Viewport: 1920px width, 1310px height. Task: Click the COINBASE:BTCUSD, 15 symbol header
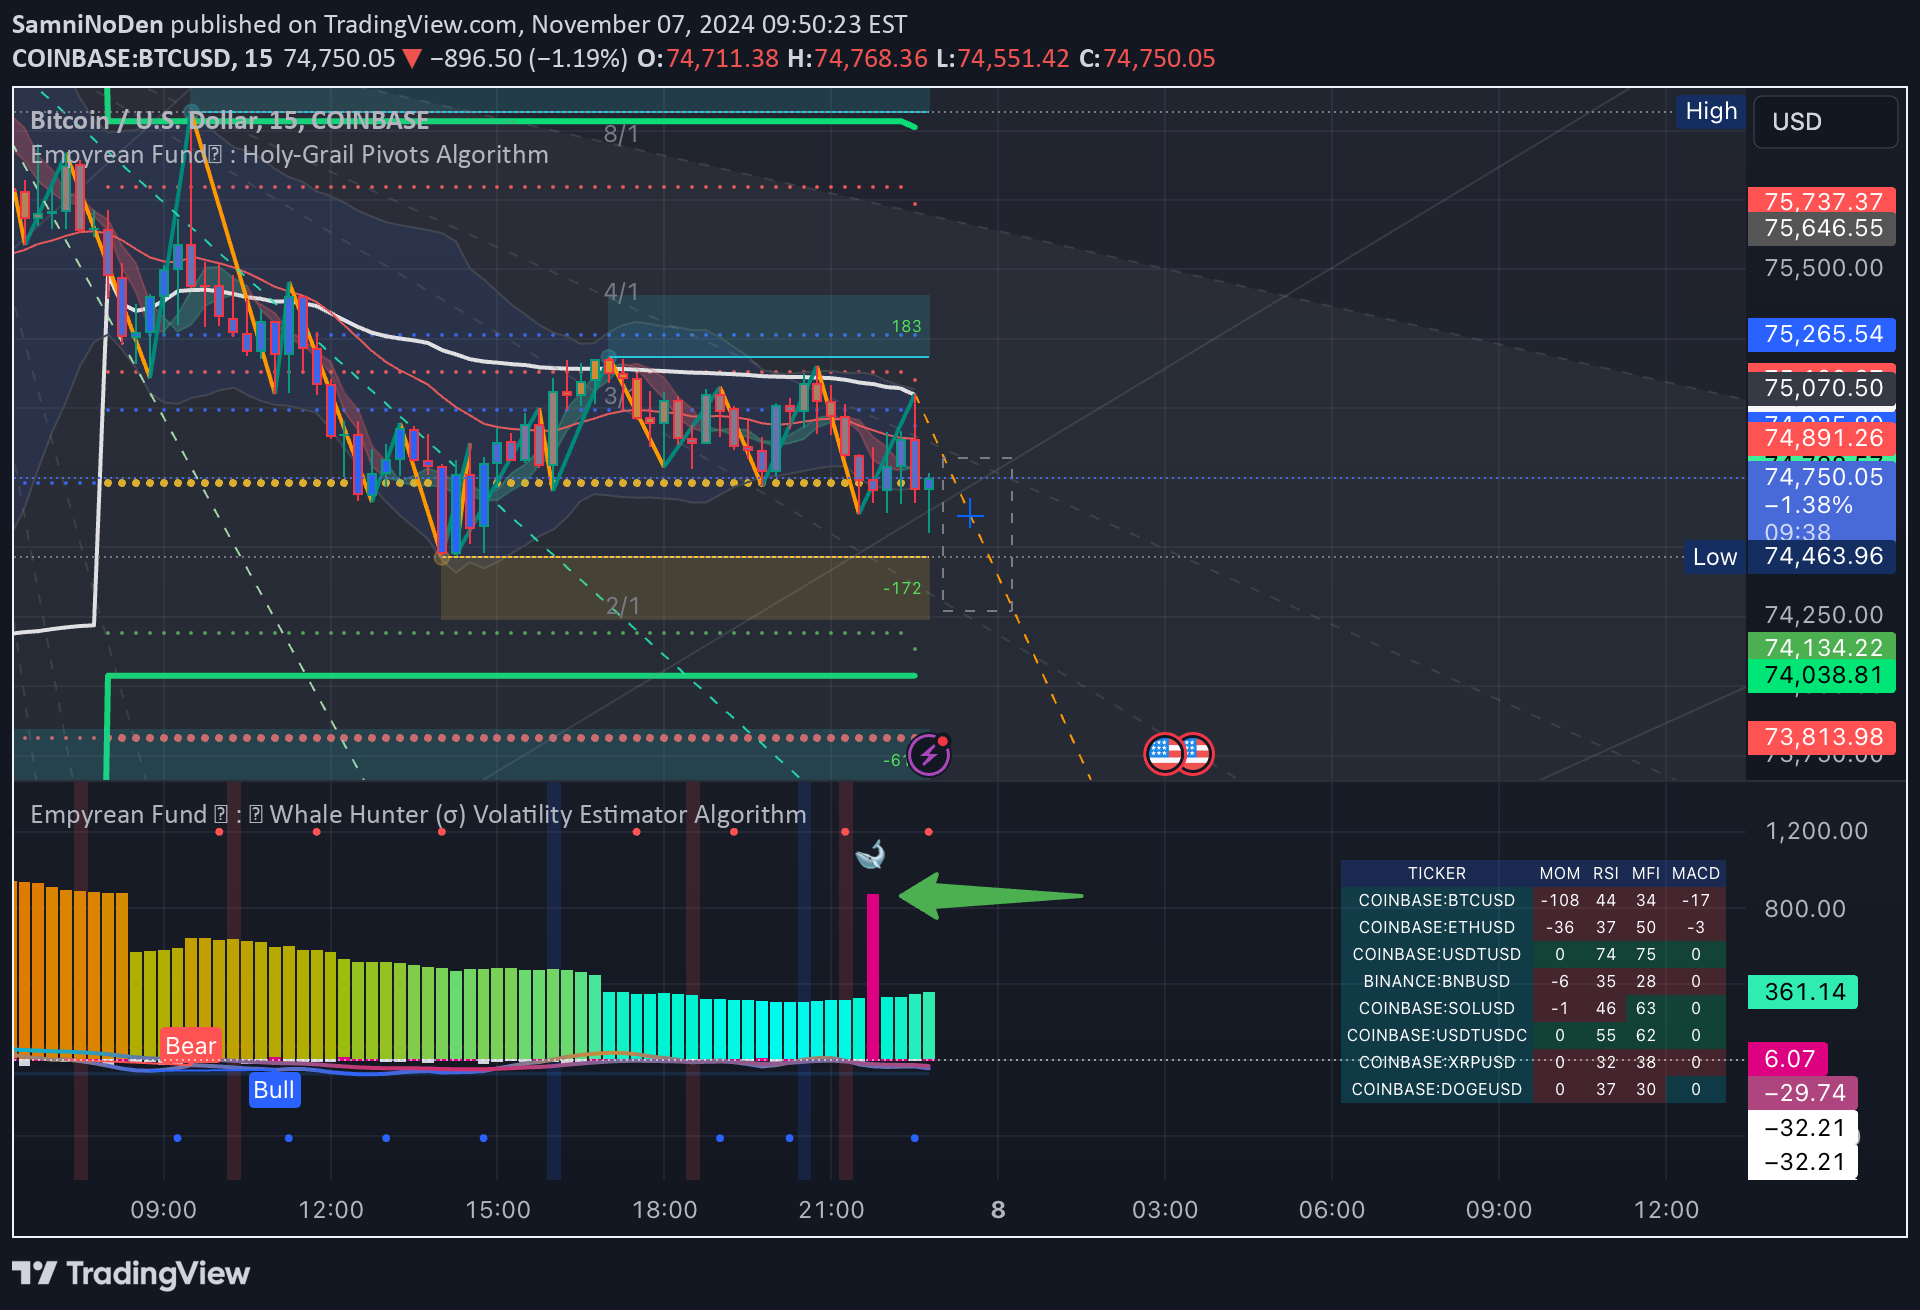[x=142, y=58]
